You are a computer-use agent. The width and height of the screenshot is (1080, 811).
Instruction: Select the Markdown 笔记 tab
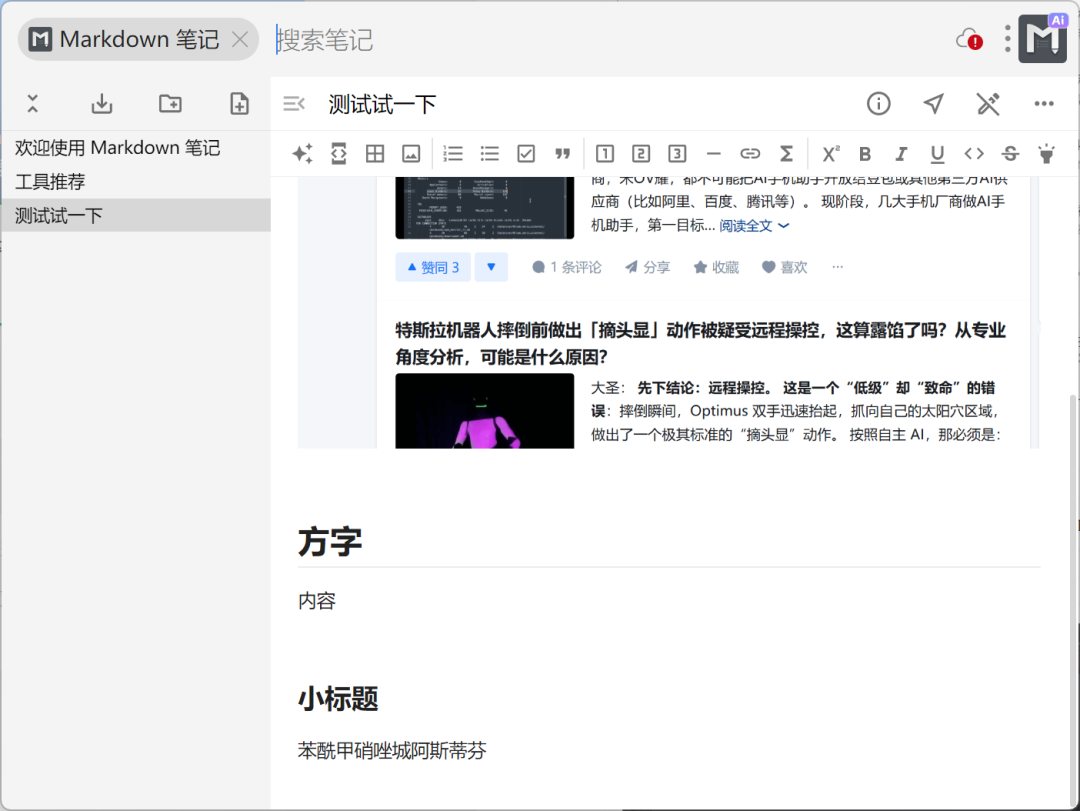click(138, 39)
